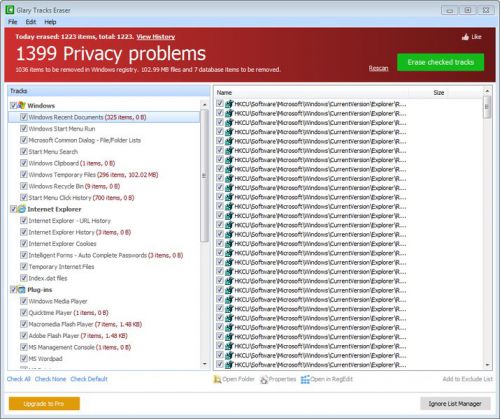This screenshot has height=419, width=500.
Task: Click the Open in RegEdit icon
Action: (x=305, y=379)
